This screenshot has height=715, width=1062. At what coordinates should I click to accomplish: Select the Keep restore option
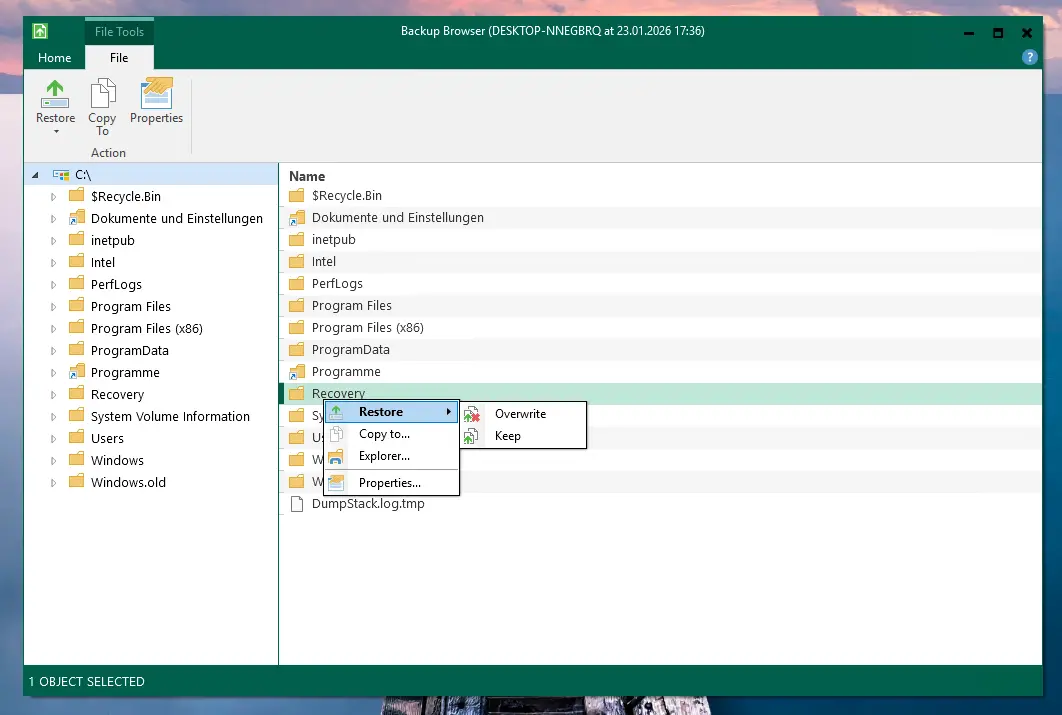point(507,436)
